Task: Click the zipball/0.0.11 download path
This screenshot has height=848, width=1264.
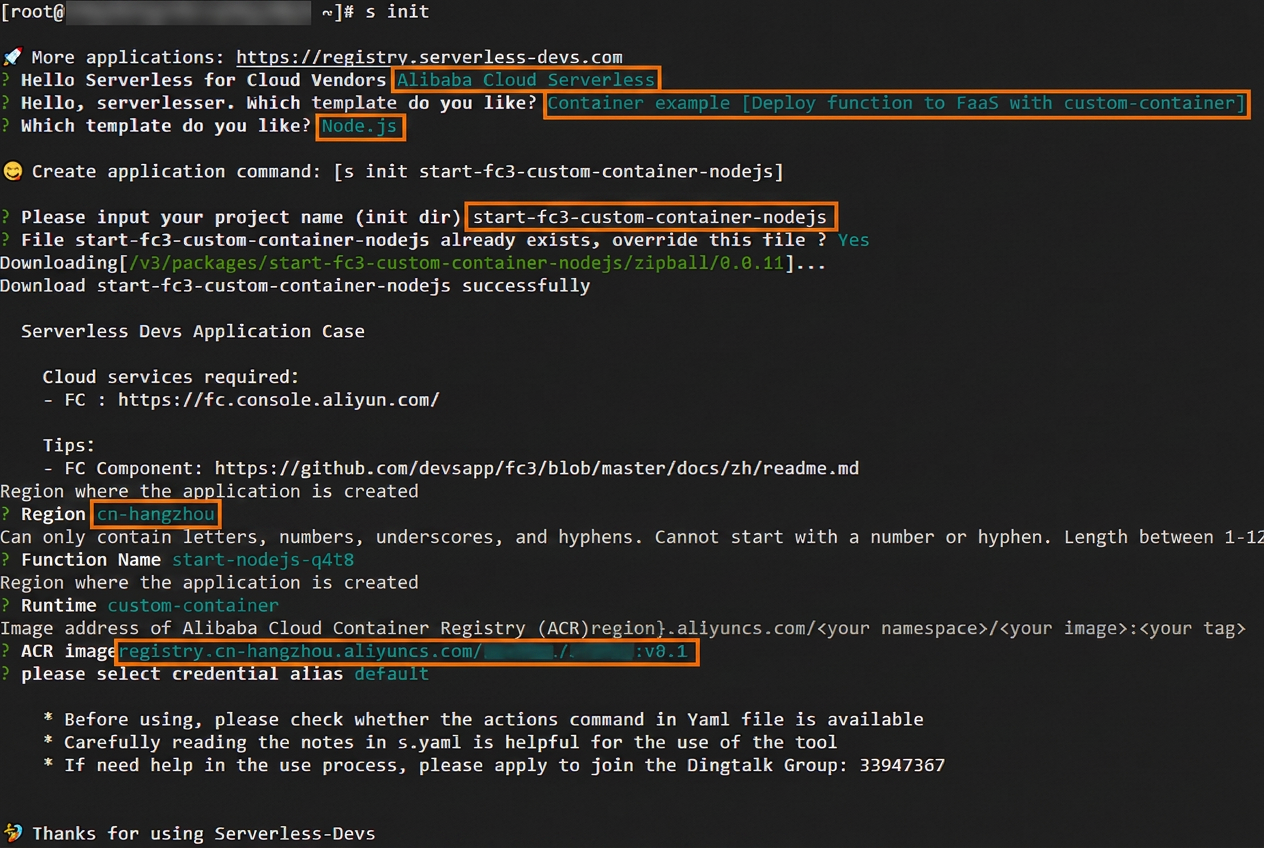Action: coord(457,263)
